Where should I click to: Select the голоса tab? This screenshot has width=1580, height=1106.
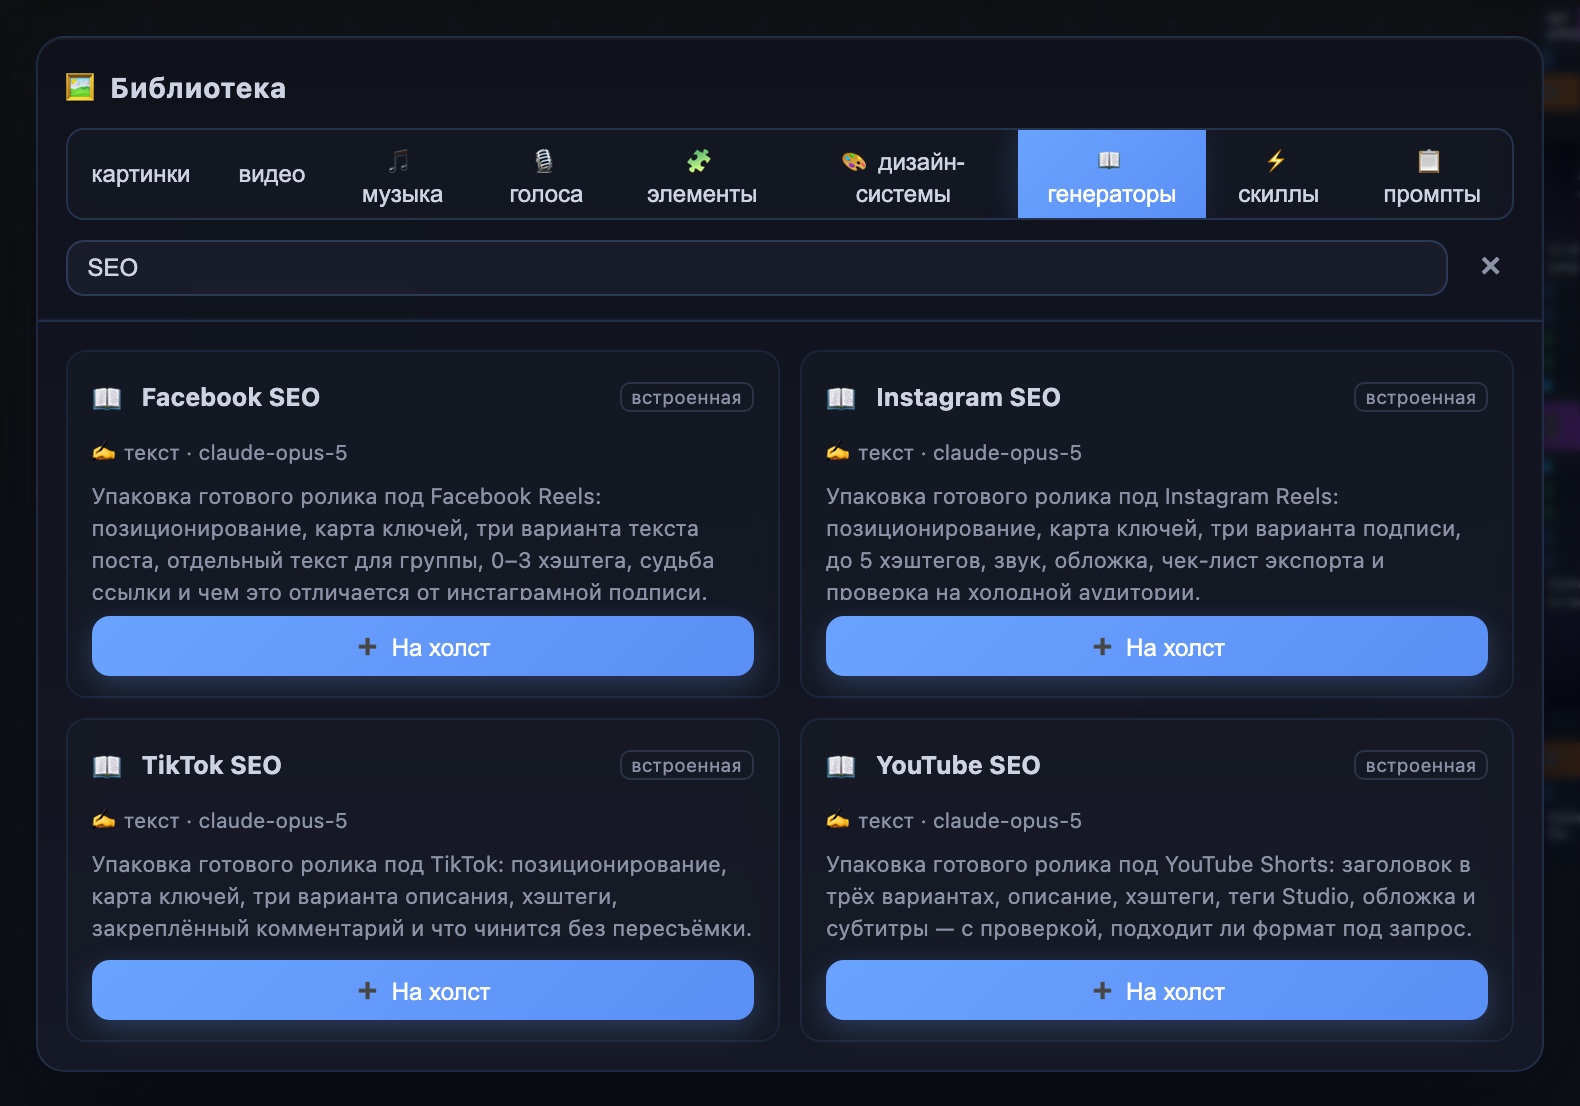click(x=546, y=174)
